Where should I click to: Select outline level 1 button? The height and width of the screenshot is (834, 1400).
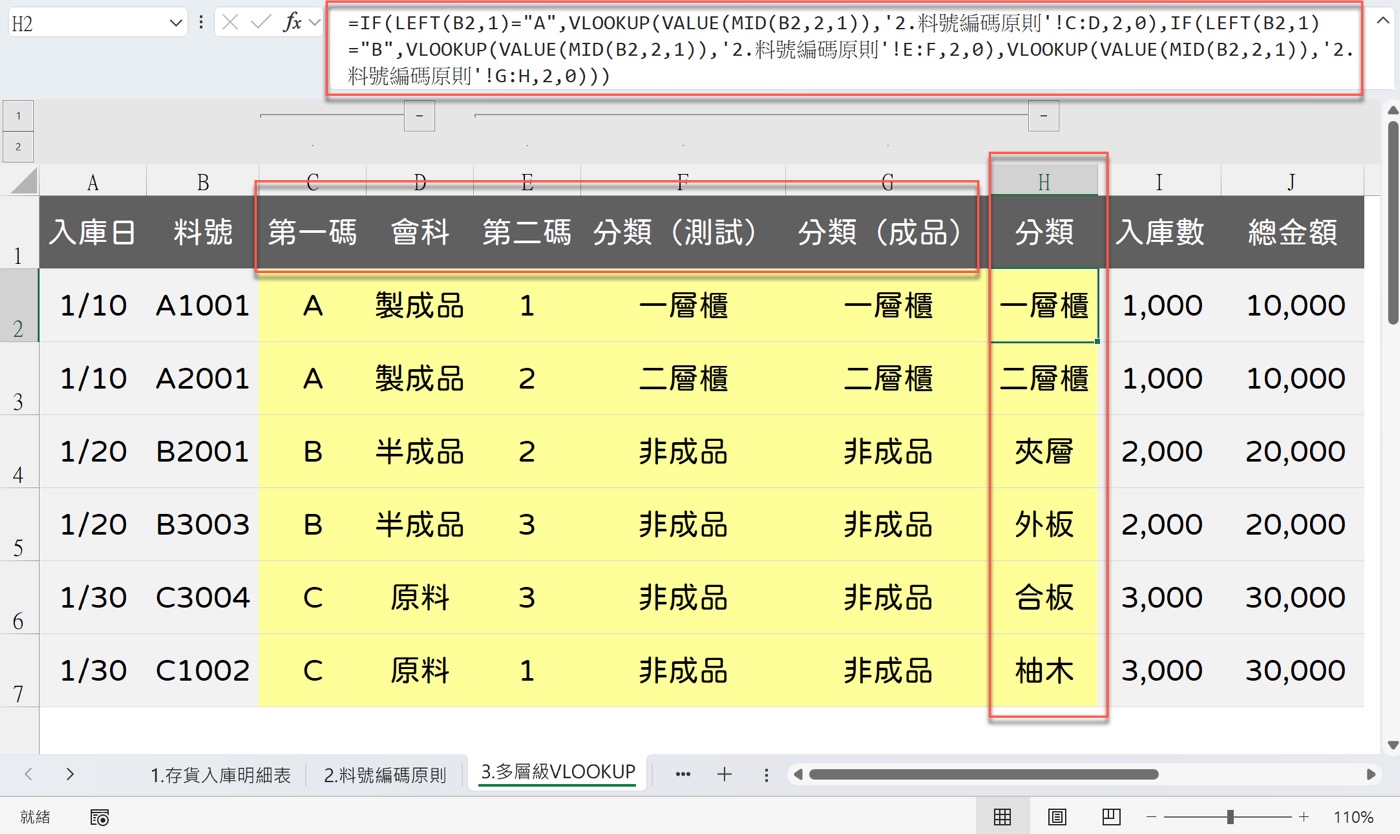(x=19, y=116)
